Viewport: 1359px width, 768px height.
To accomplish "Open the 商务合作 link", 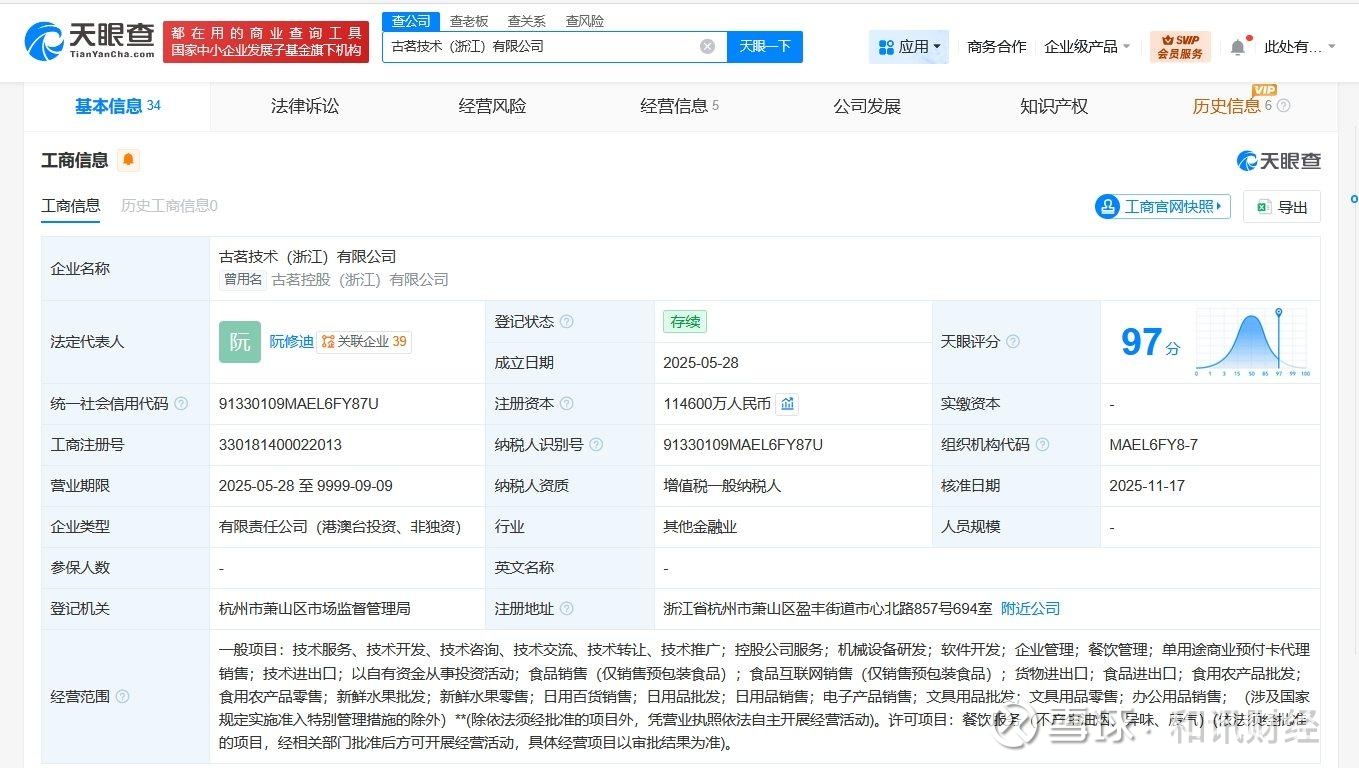I will [997, 47].
